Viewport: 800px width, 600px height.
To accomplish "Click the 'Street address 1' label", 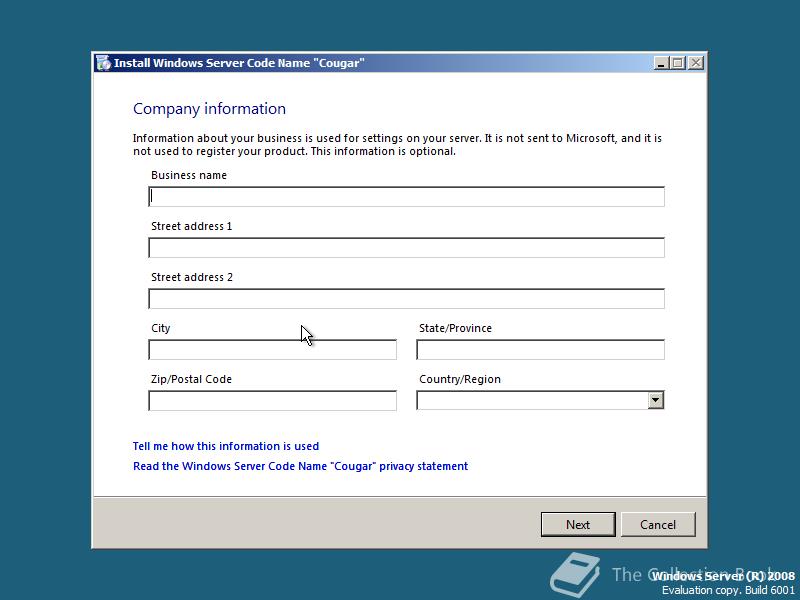I will coord(191,226).
